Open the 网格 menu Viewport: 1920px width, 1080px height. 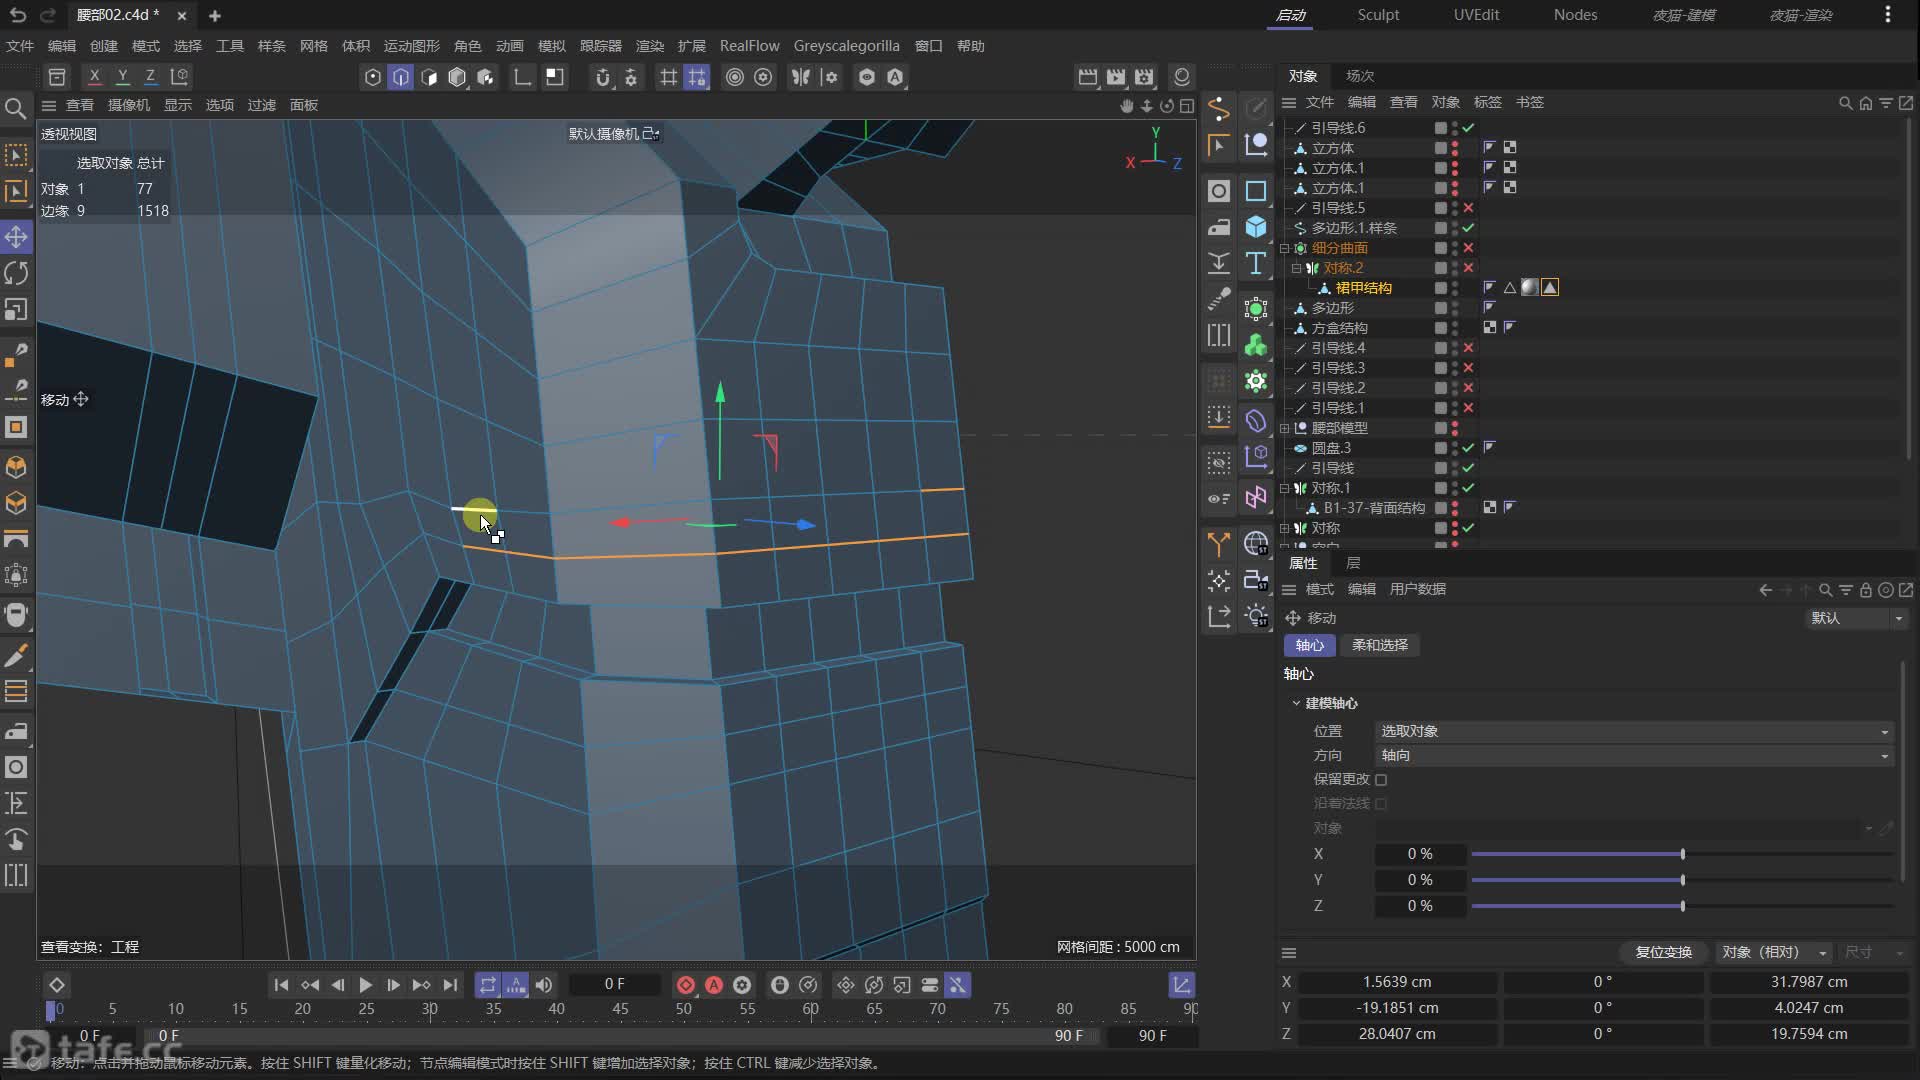pyautogui.click(x=314, y=46)
